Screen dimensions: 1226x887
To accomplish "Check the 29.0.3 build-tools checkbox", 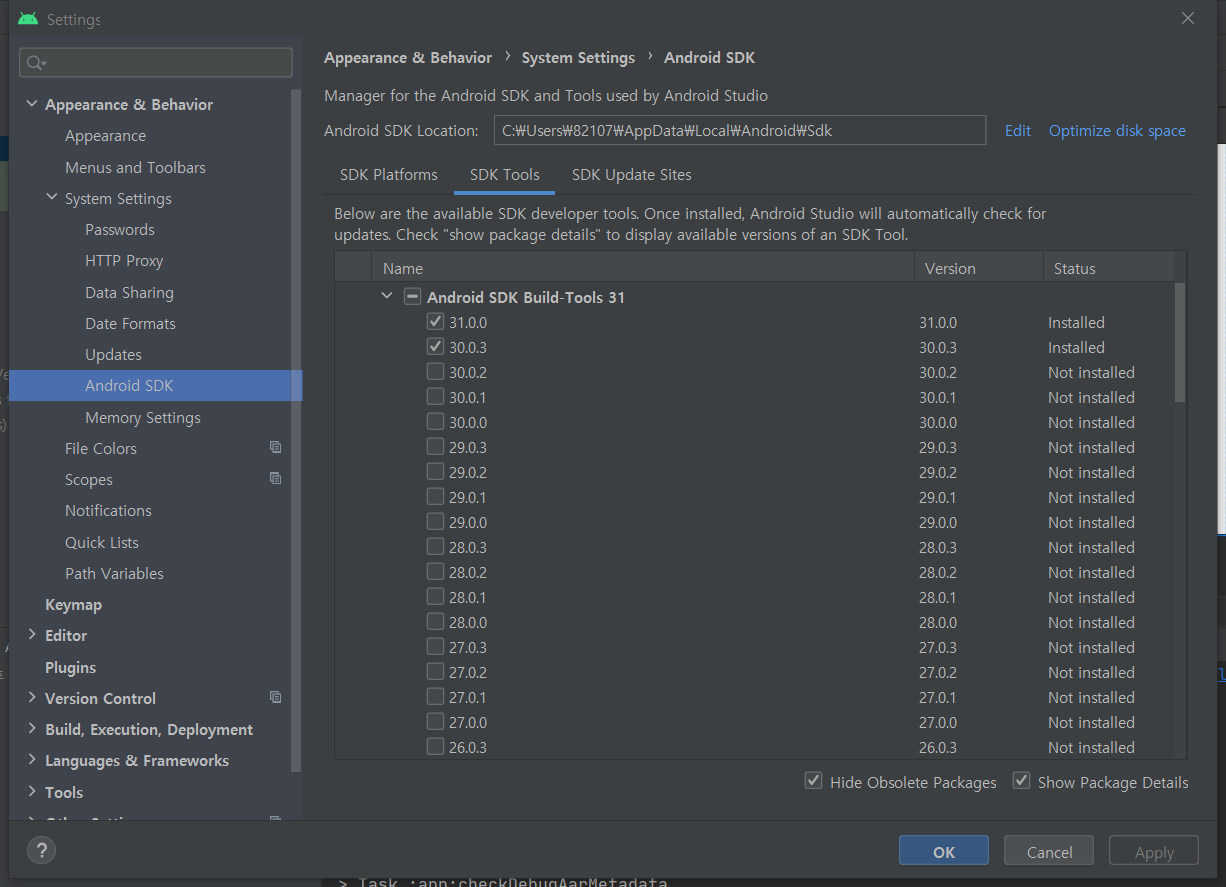I will pyautogui.click(x=435, y=447).
